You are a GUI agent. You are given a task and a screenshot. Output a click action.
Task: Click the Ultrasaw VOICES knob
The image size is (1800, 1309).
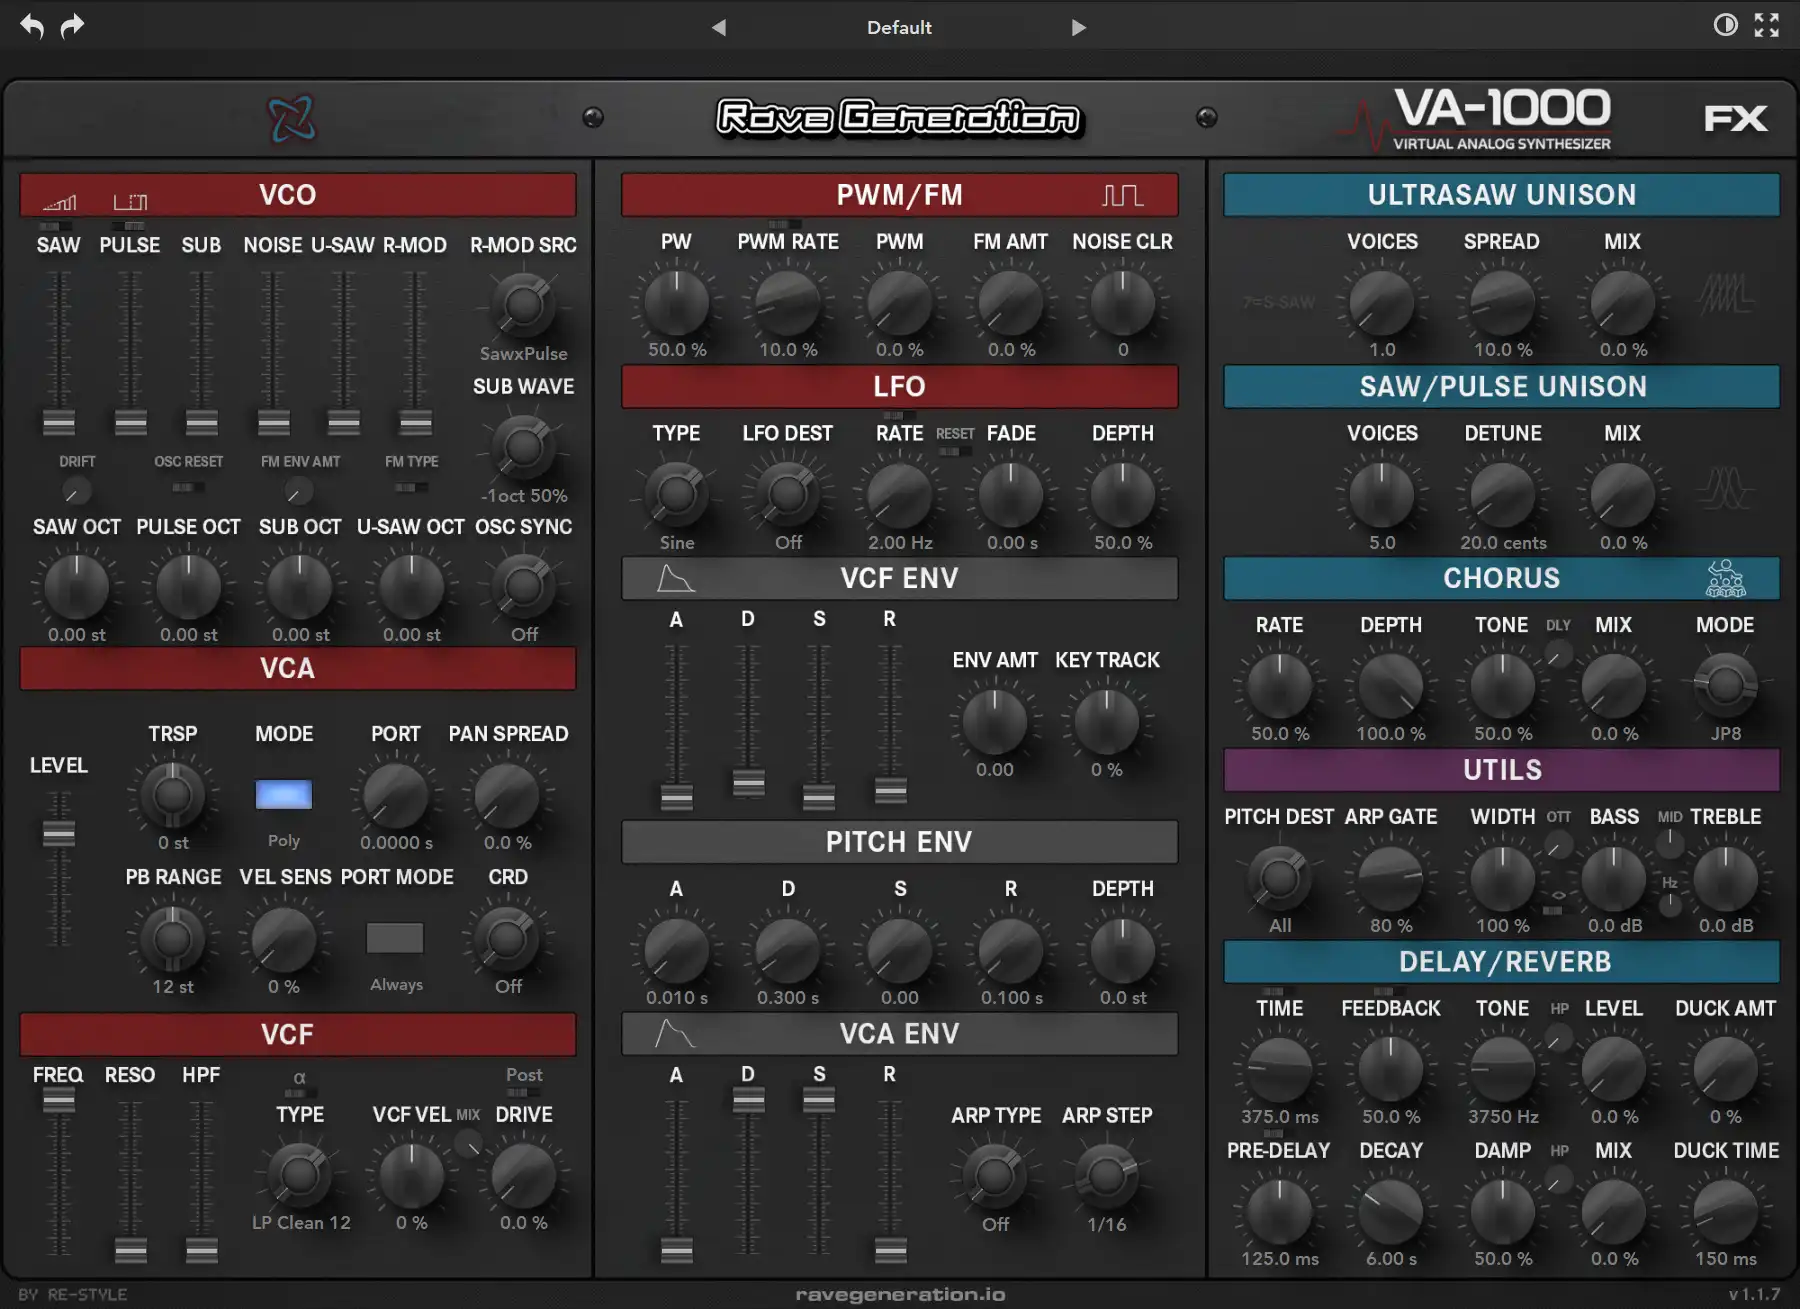click(1381, 302)
